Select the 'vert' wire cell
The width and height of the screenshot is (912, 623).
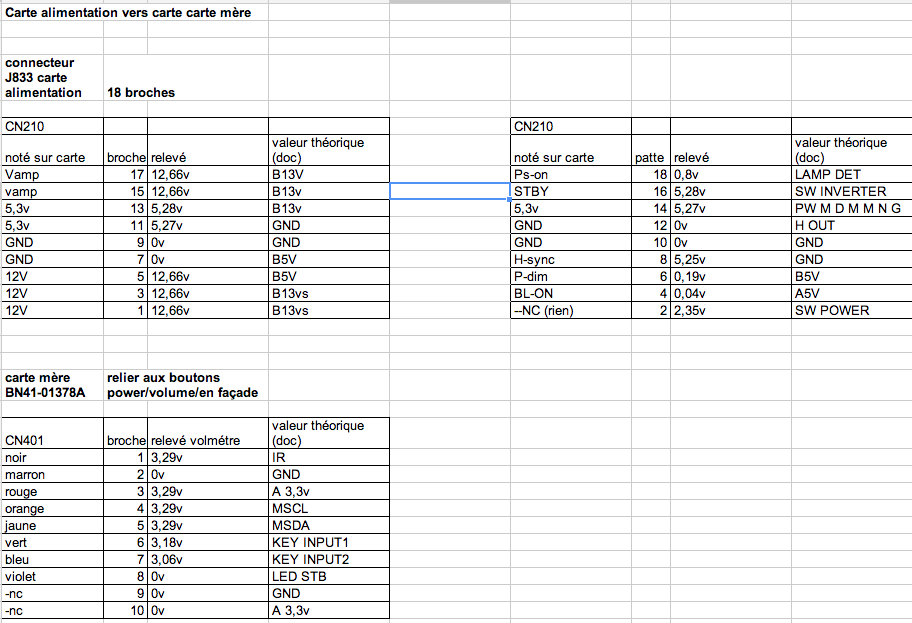coord(52,543)
